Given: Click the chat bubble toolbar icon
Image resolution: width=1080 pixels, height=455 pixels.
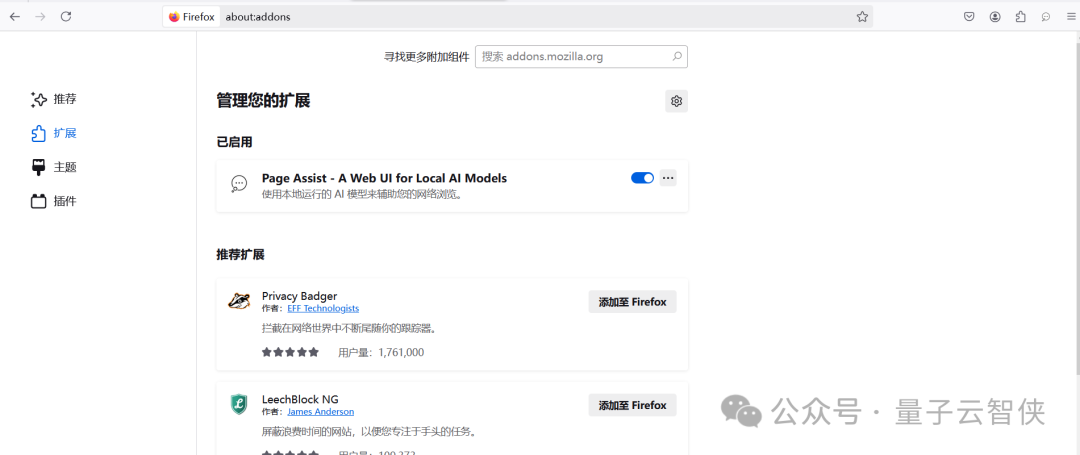Looking at the screenshot, I should tap(1046, 17).
